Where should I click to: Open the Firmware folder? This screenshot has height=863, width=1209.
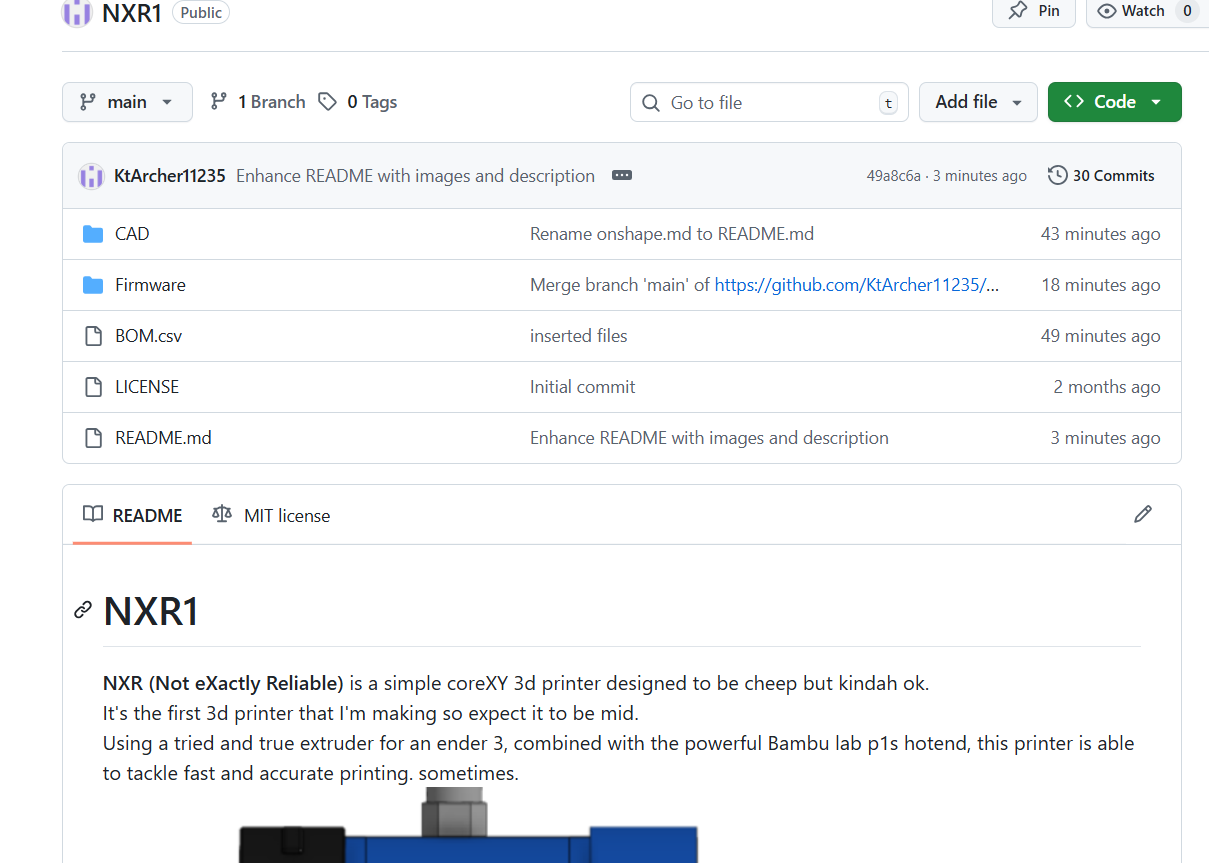pyautogui.click(x=150, y=285)
